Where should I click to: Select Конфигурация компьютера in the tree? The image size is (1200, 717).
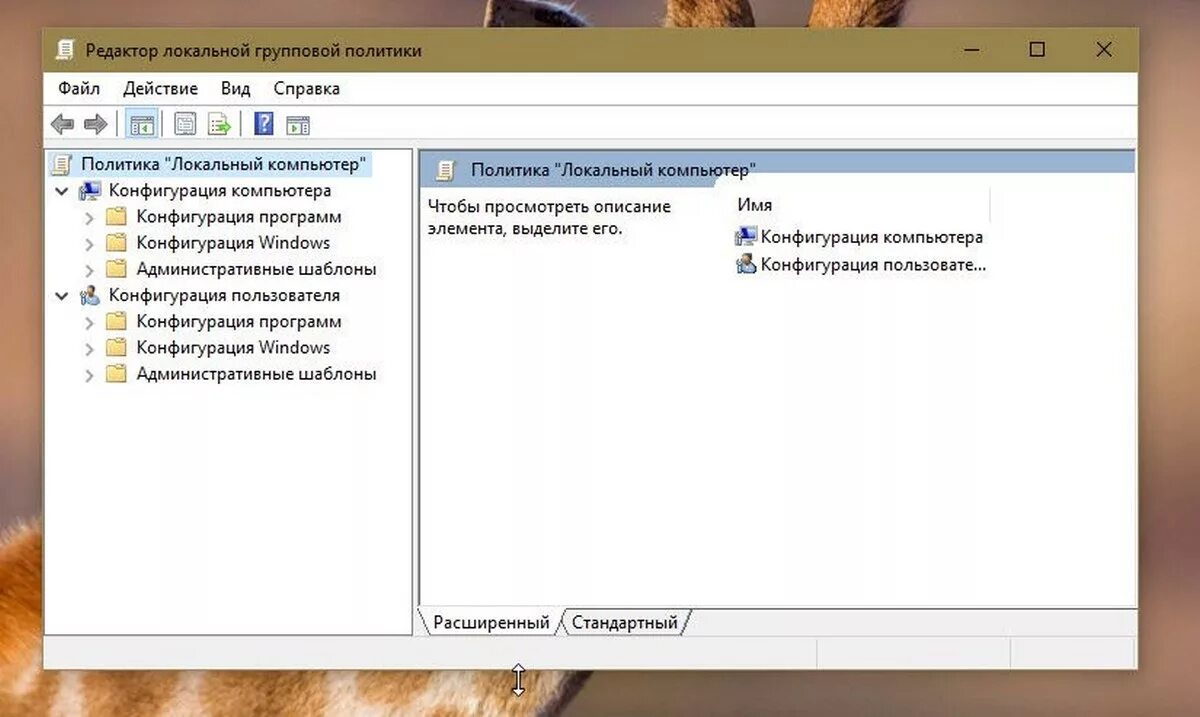click(x=220, y=190)
